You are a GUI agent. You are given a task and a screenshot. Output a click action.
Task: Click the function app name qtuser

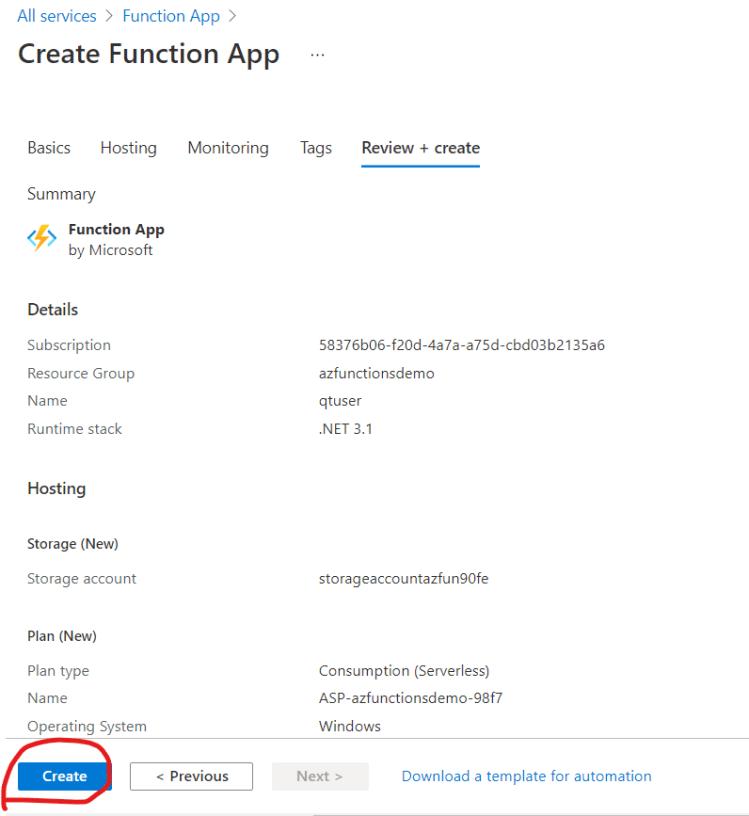point(340,401)
